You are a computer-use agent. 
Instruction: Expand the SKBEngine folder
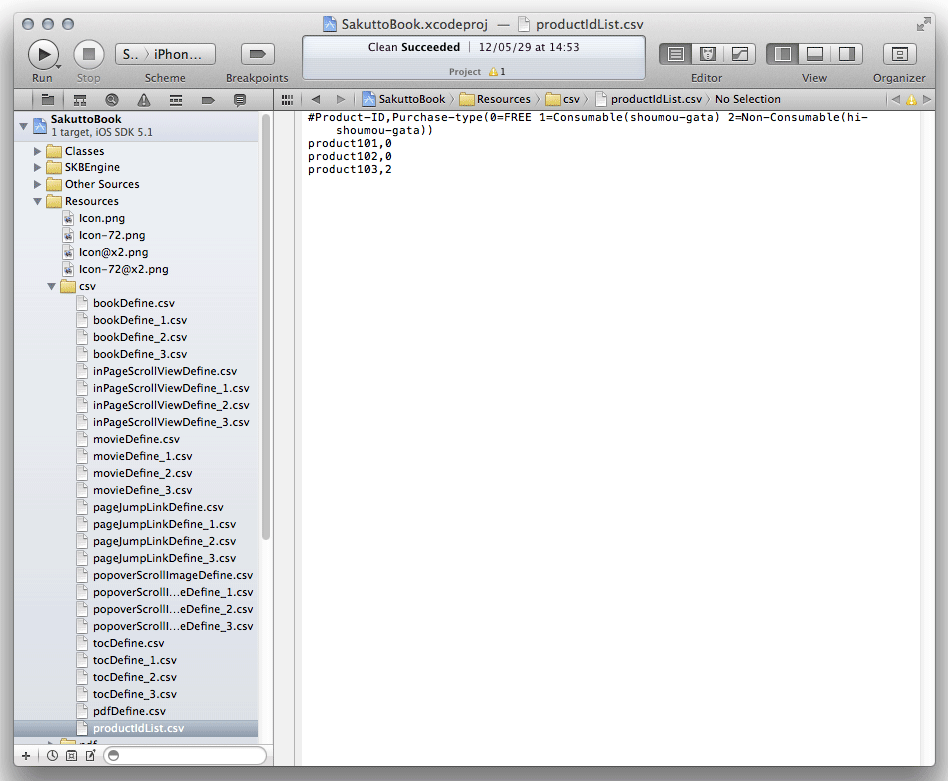click(x=37, y=167)
